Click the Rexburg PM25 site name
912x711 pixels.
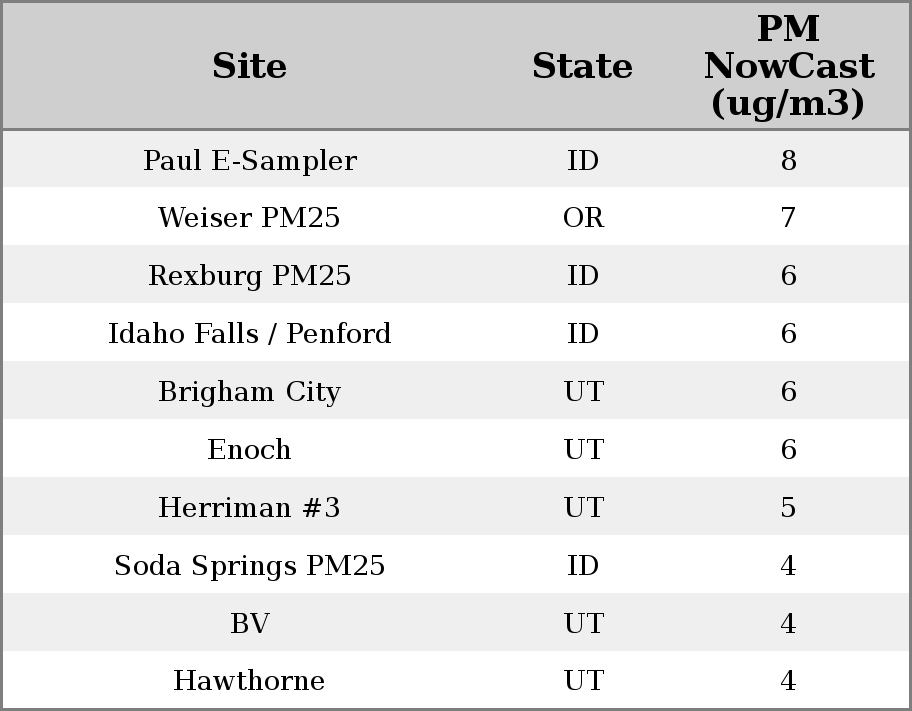(249, 276)
